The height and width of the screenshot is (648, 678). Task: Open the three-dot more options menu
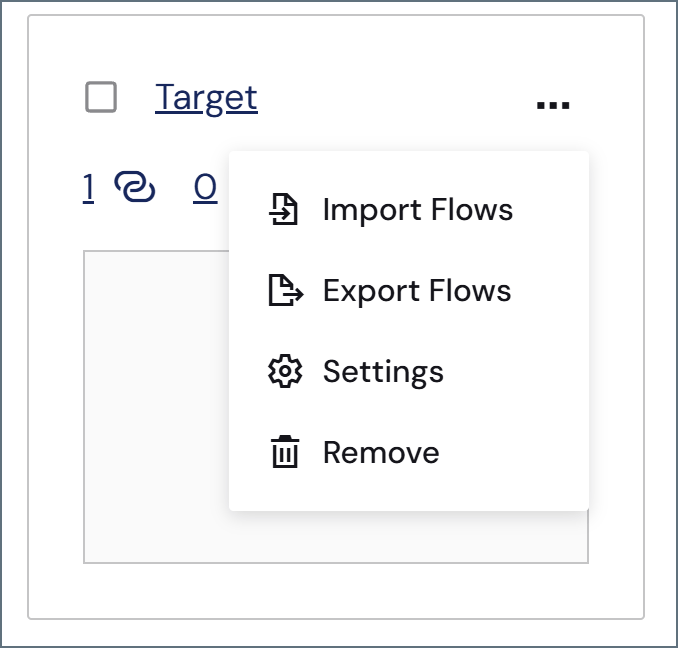pos(553,105)
